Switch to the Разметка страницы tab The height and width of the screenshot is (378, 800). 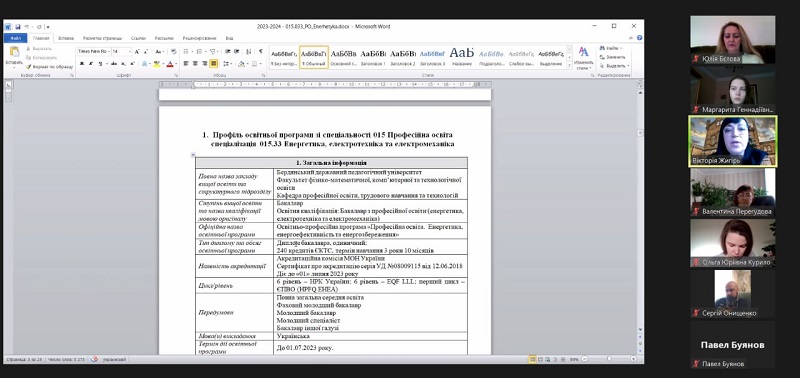(x=102, y=38)
